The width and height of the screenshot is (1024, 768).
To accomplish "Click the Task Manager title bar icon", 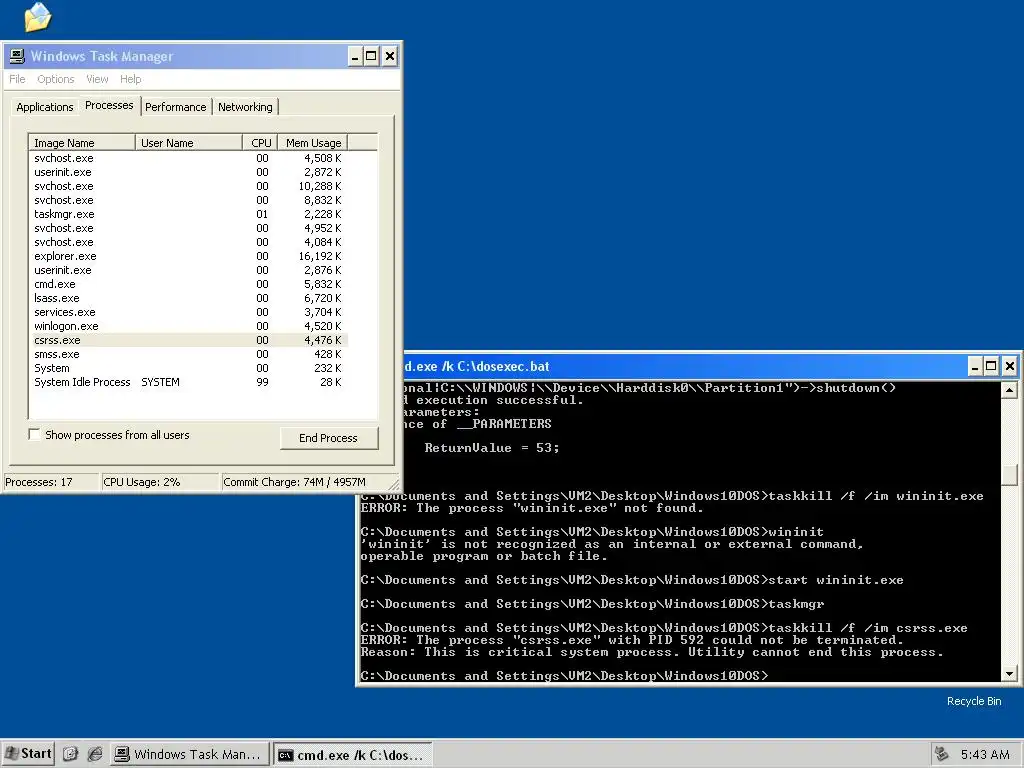I will (x=17, y=56).
